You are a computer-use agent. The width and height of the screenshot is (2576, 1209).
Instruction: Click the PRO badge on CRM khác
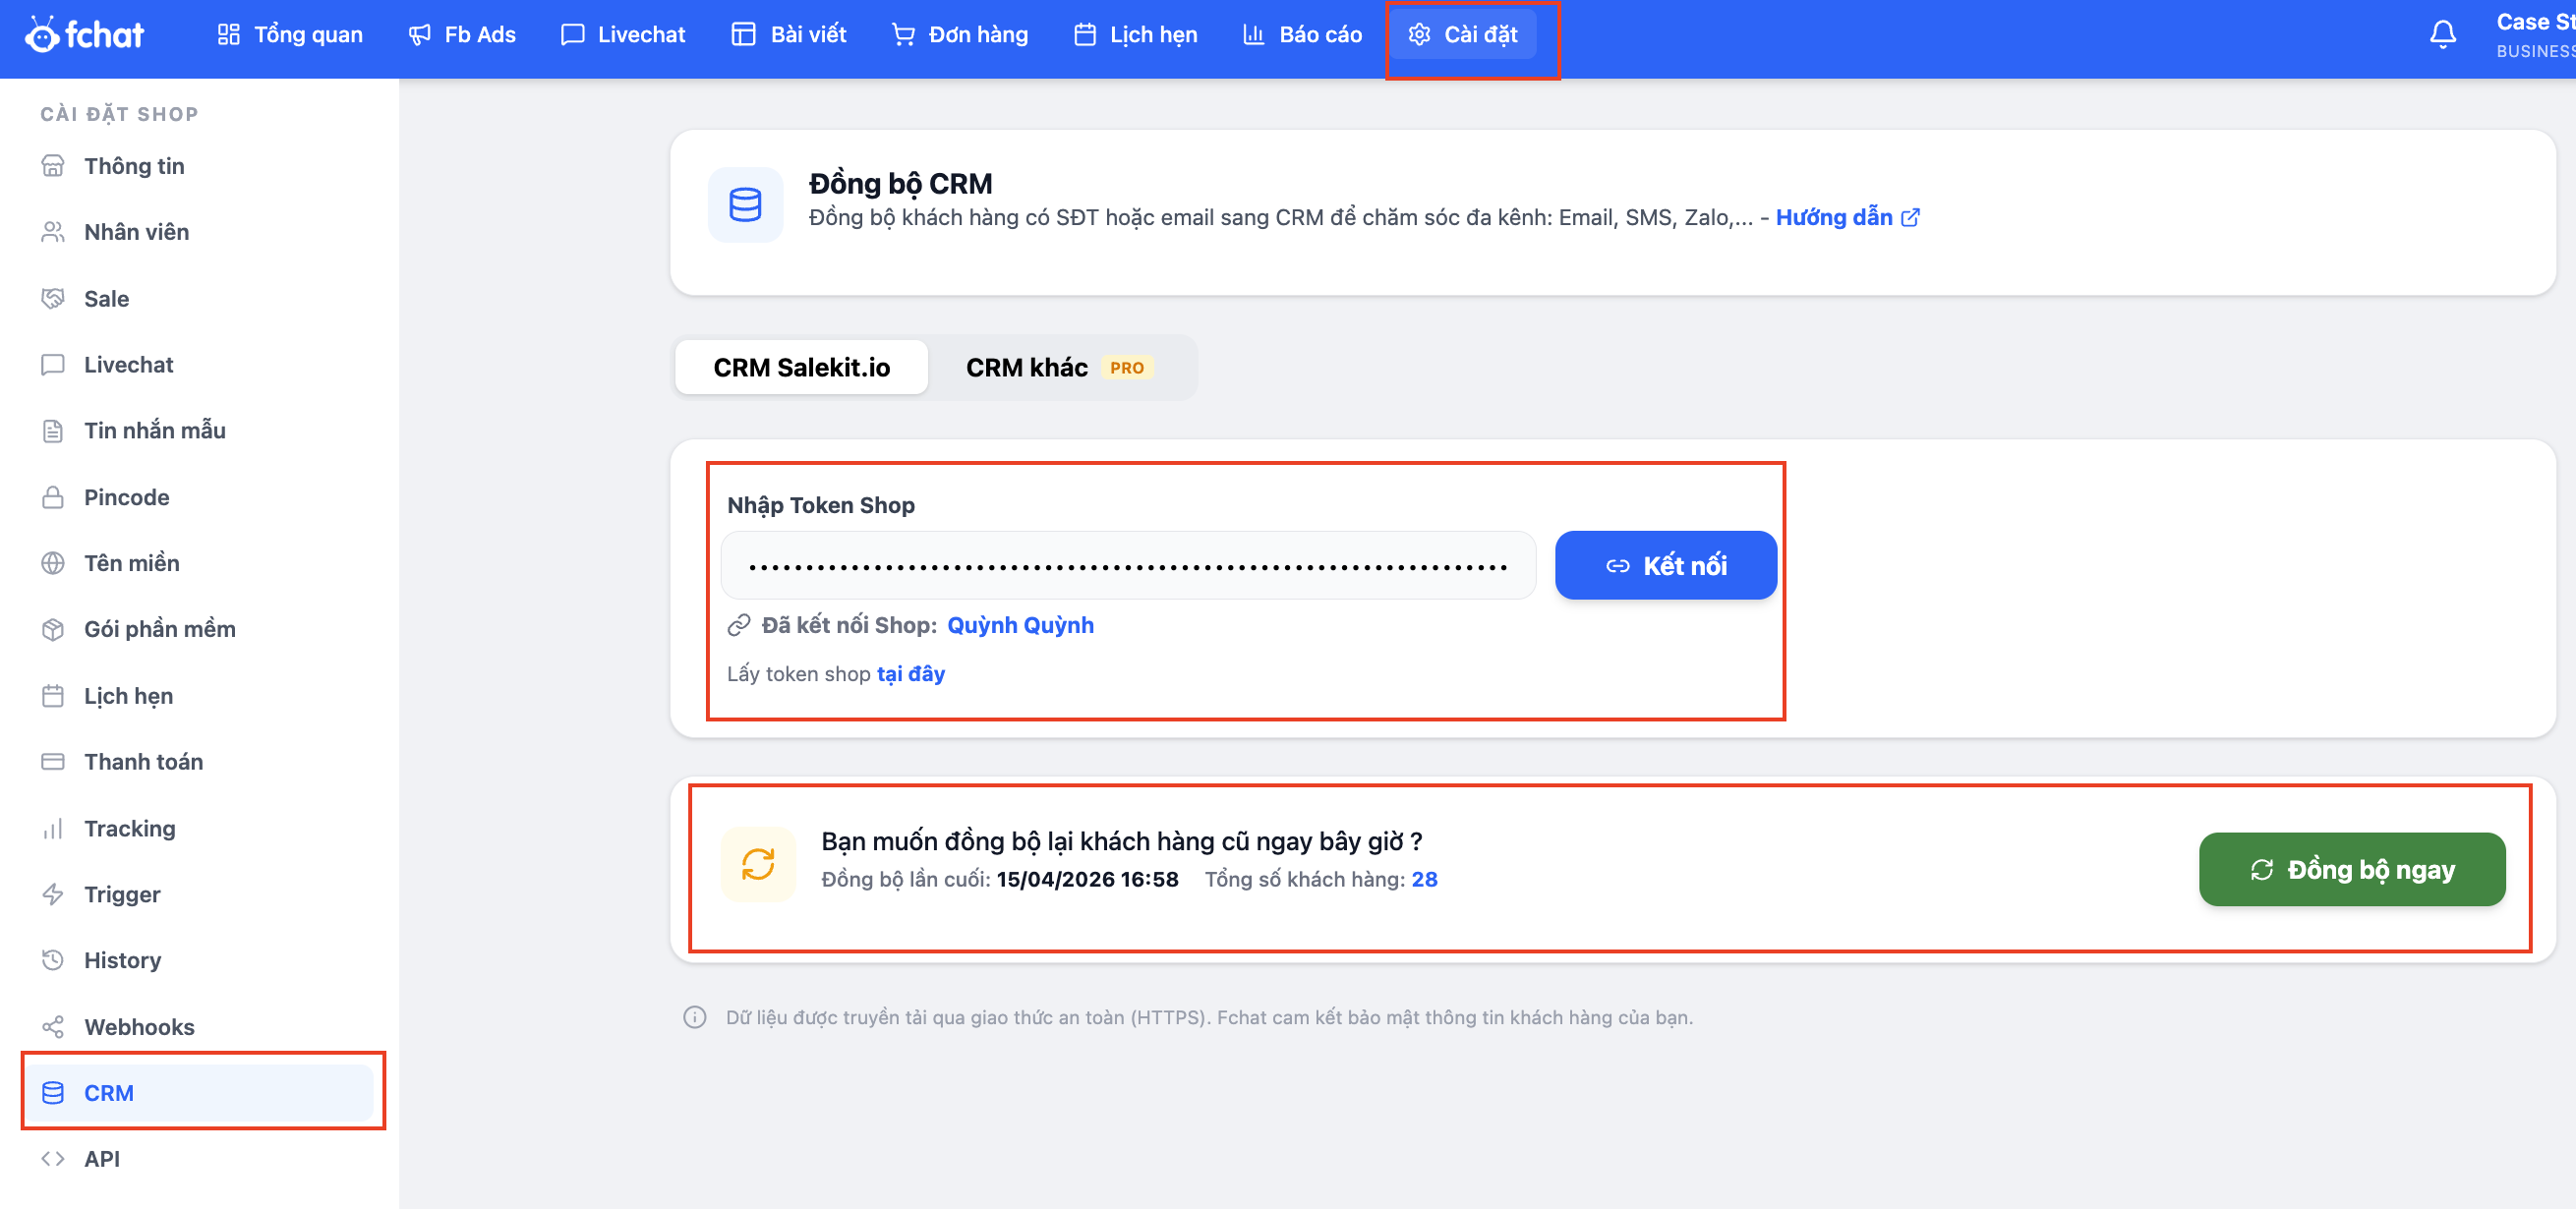(x=1127, y=367)
